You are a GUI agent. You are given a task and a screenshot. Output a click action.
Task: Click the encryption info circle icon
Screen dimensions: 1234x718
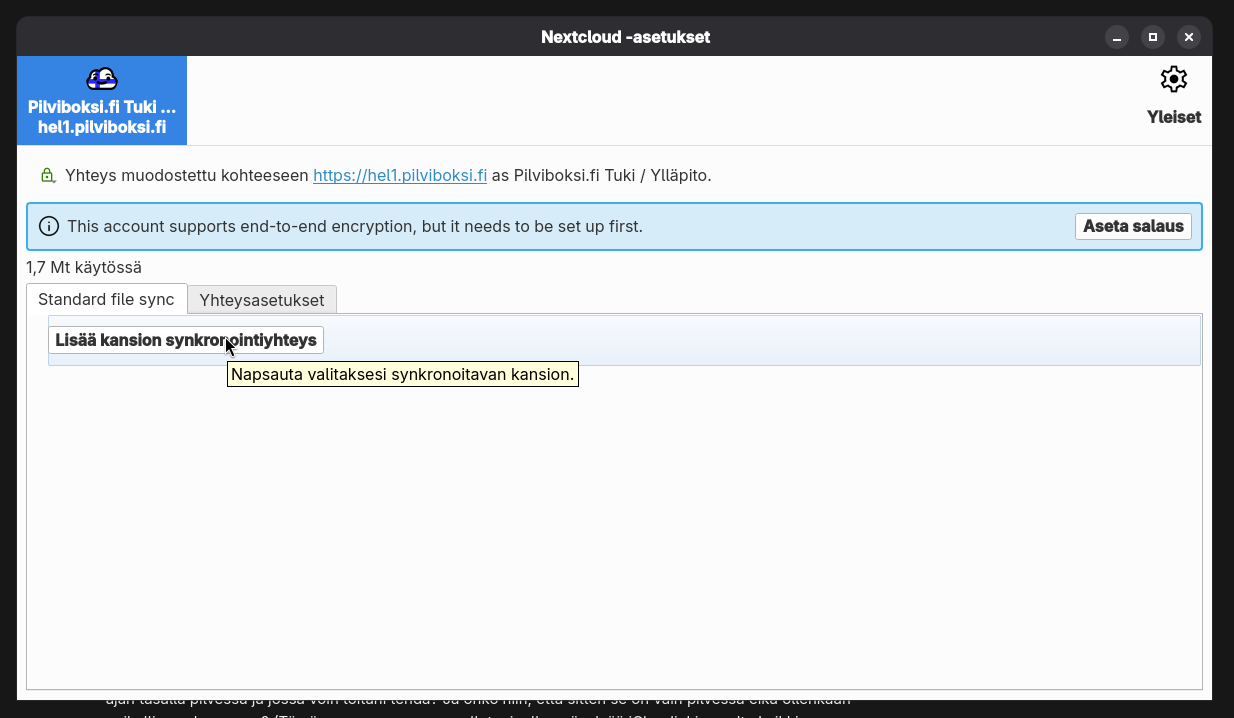(x=49, y=226)
